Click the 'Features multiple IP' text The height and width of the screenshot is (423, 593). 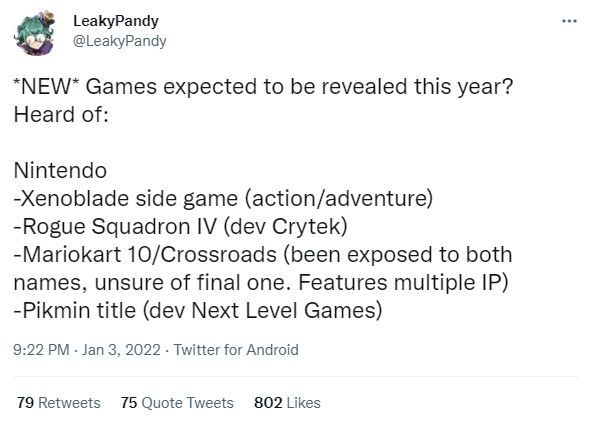pyautogui.click(x=399, y=283)
